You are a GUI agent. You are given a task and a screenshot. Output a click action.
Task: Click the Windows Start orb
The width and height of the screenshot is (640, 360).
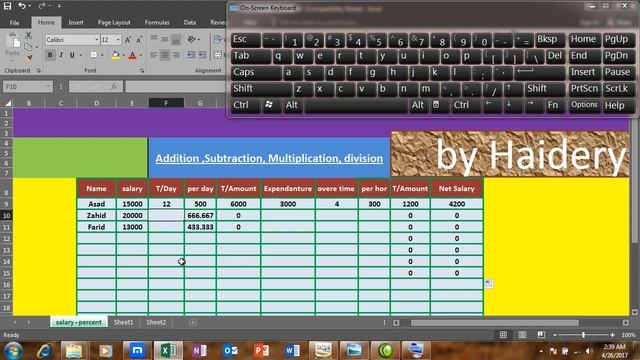(13, 351)
